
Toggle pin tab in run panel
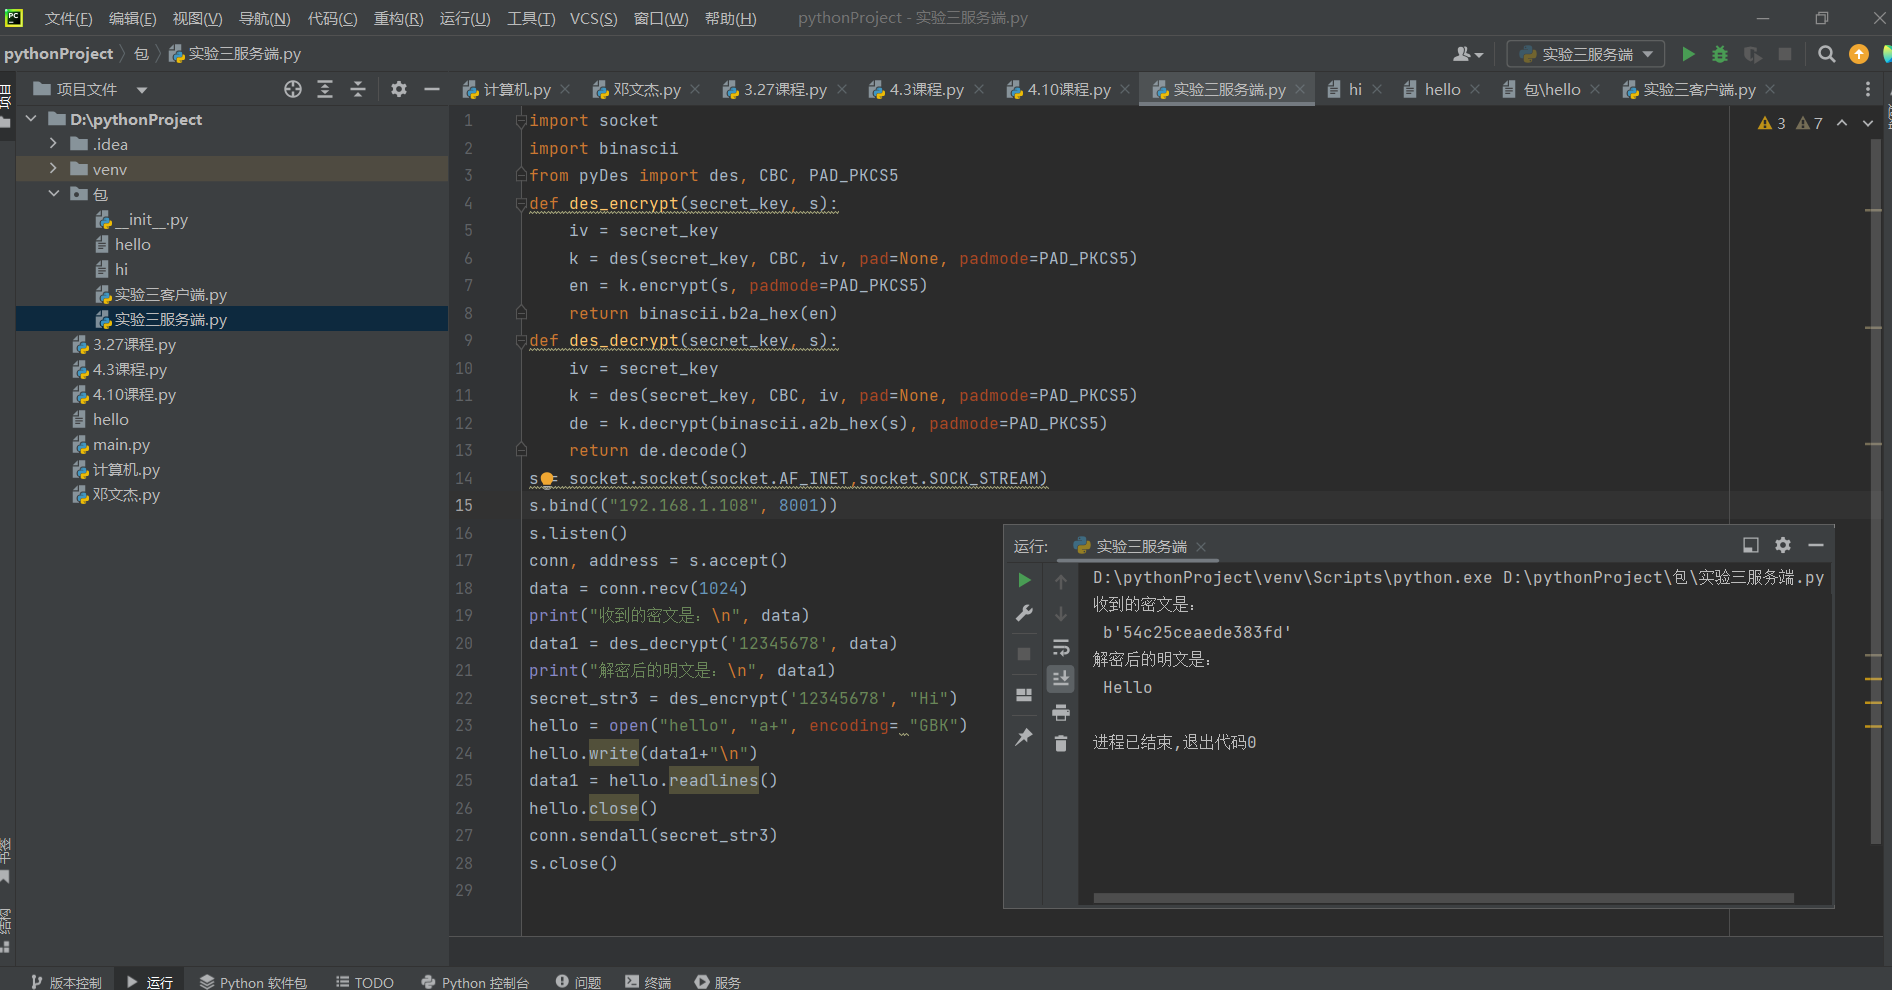(1024, 737)
